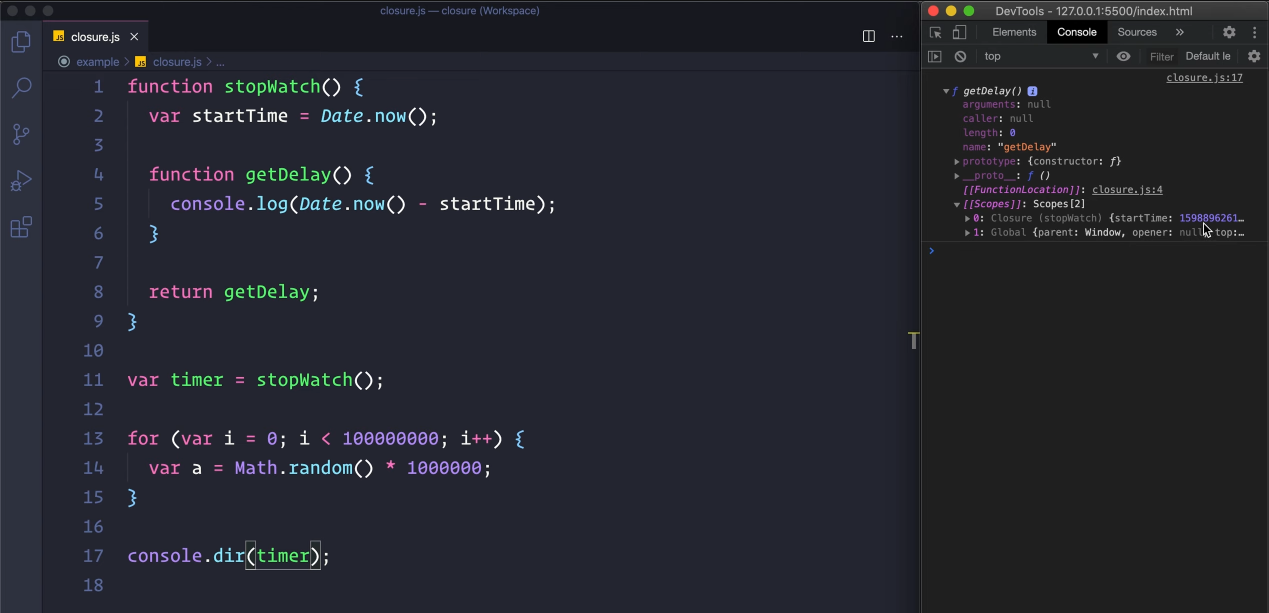This screenshot has height=613, width=1269.
Task: Click the name: "getDelay" row
Action: tap(1009, 147)
